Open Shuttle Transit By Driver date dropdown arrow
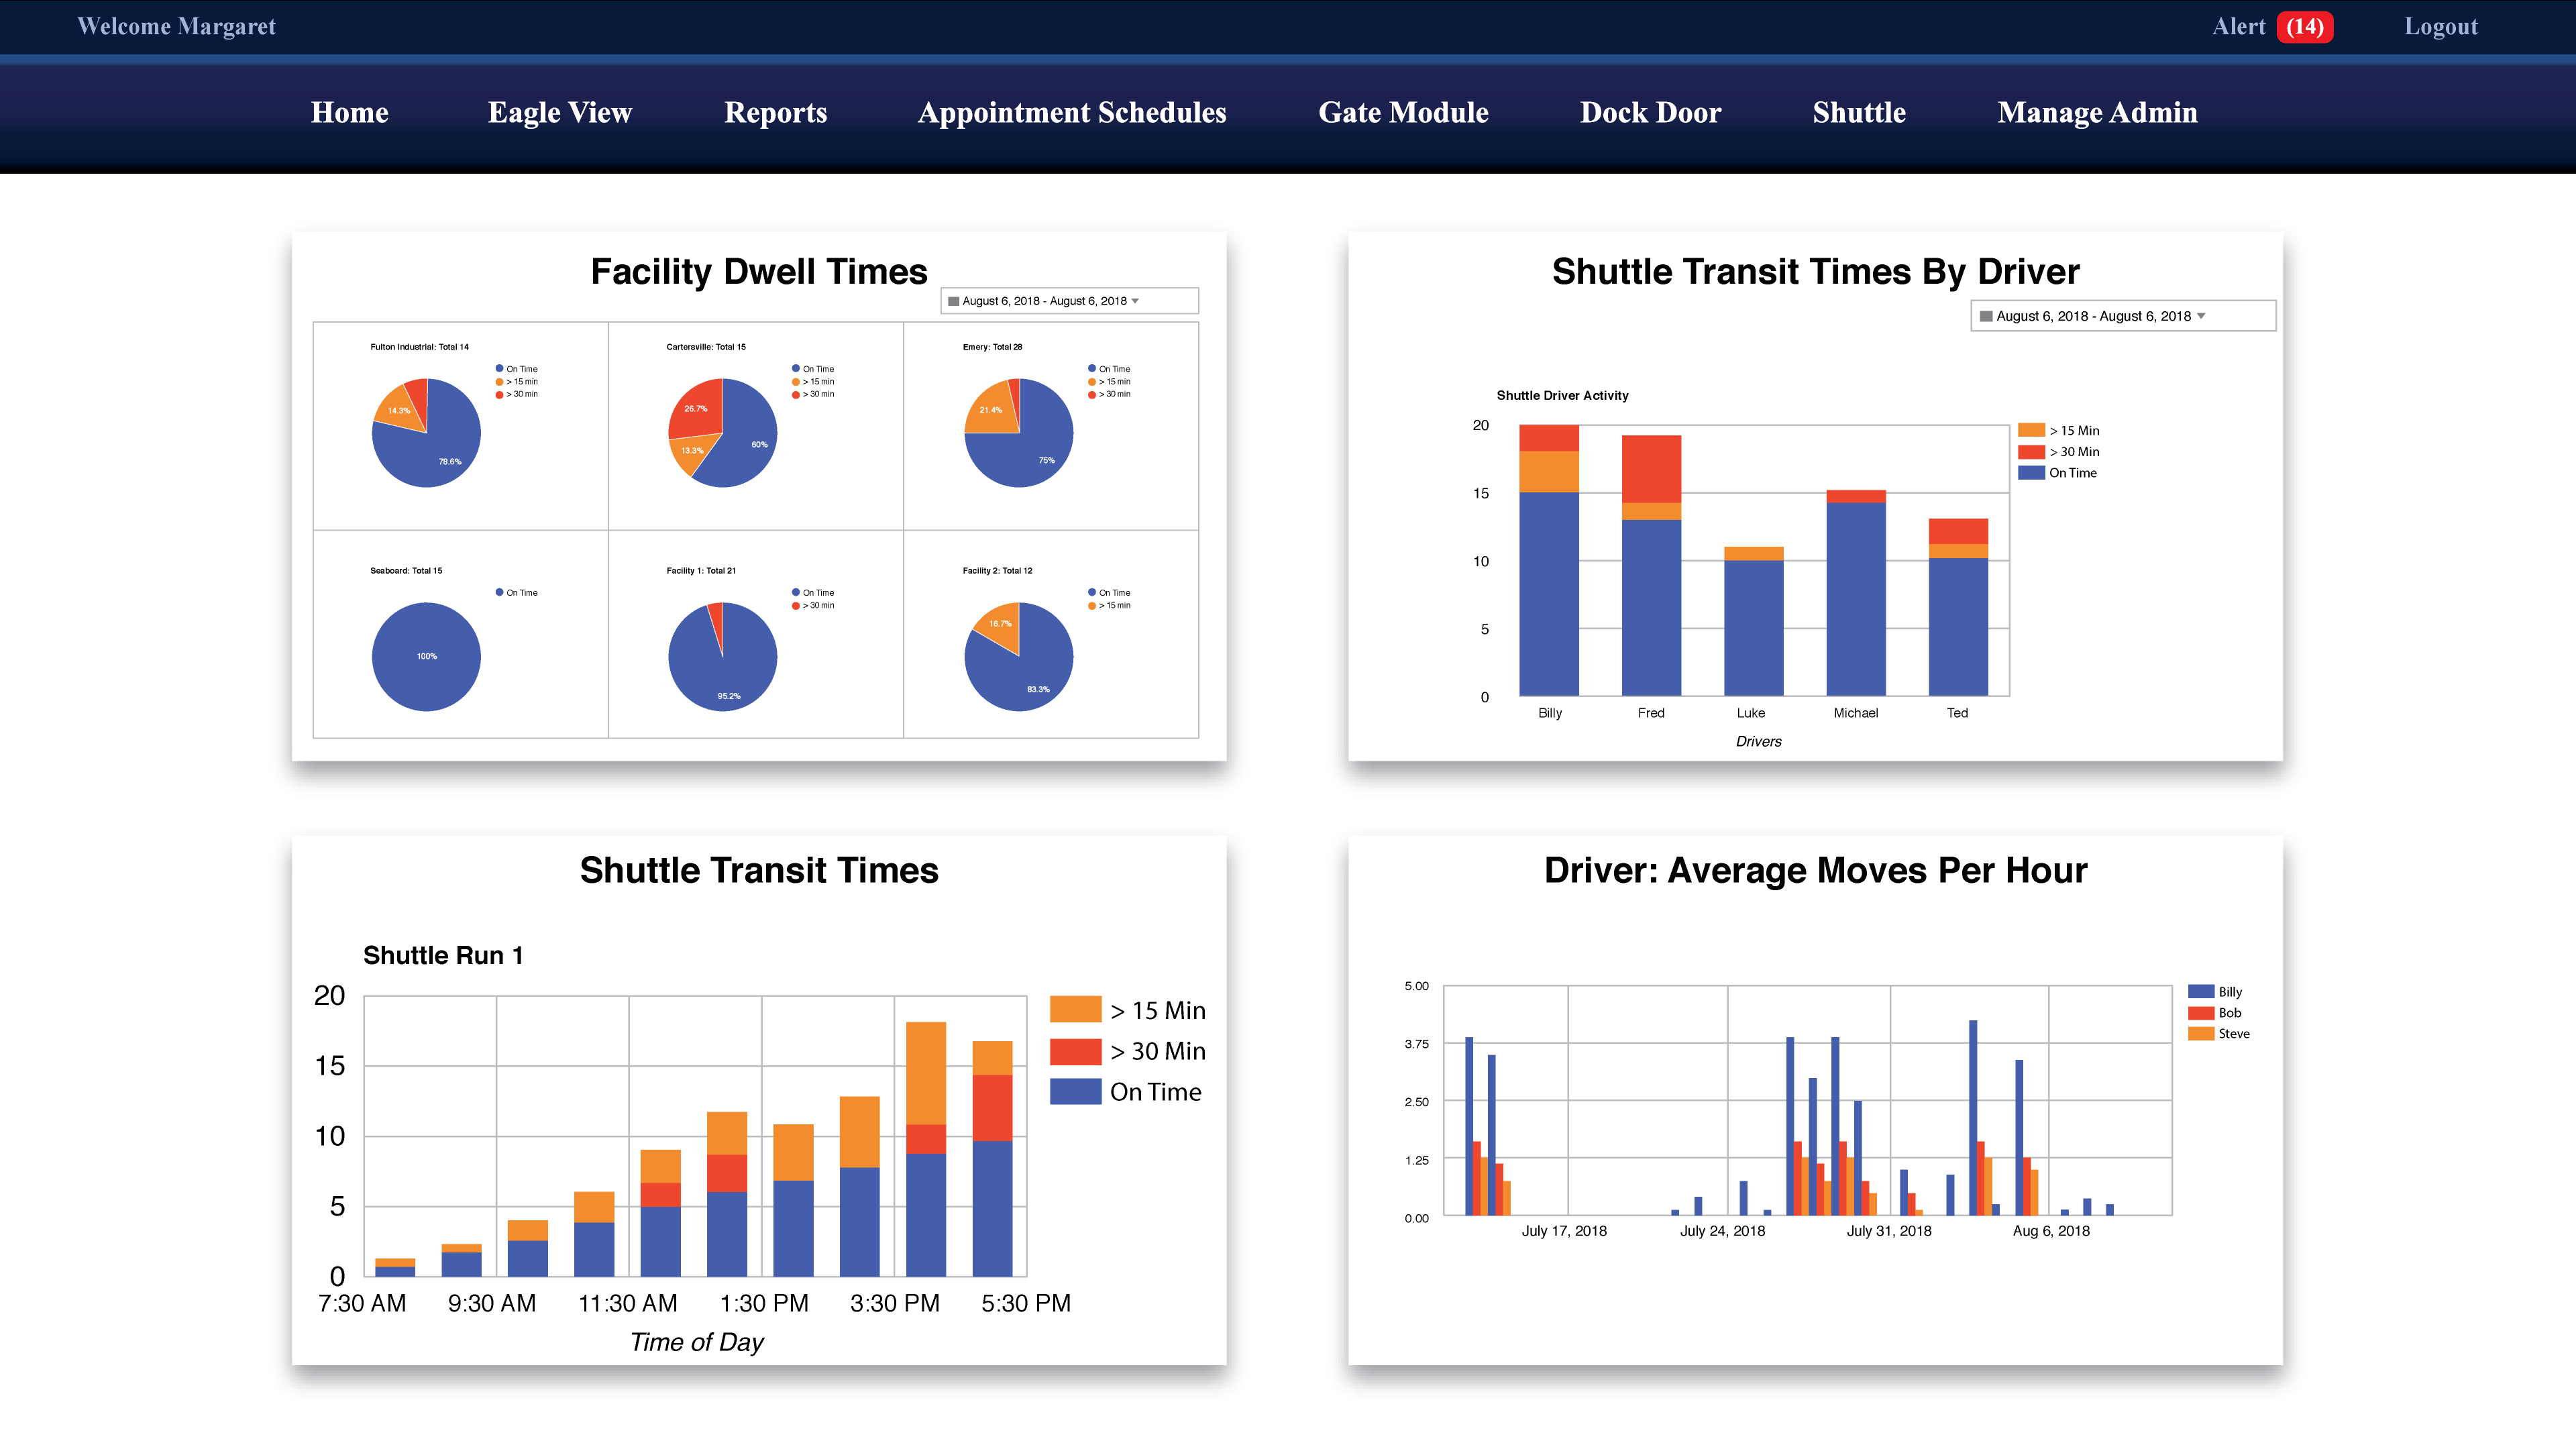 (x=2201, y=316)
